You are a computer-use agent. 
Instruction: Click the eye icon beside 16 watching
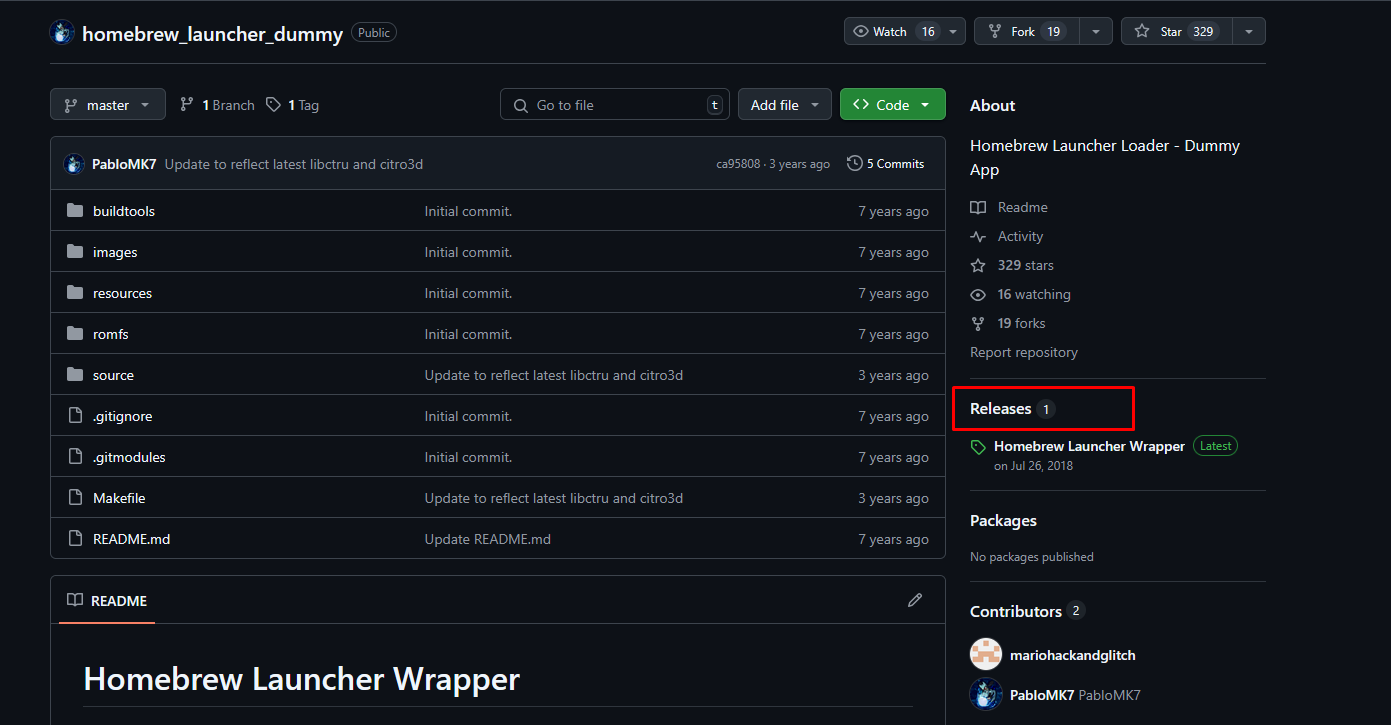[978, 294]
